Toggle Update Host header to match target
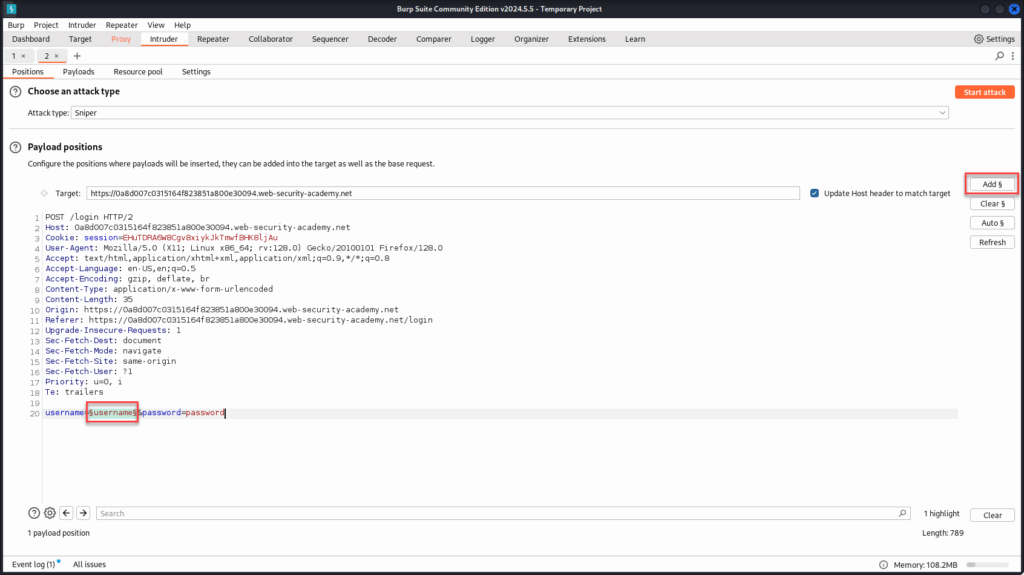 [x=814, y=193]
